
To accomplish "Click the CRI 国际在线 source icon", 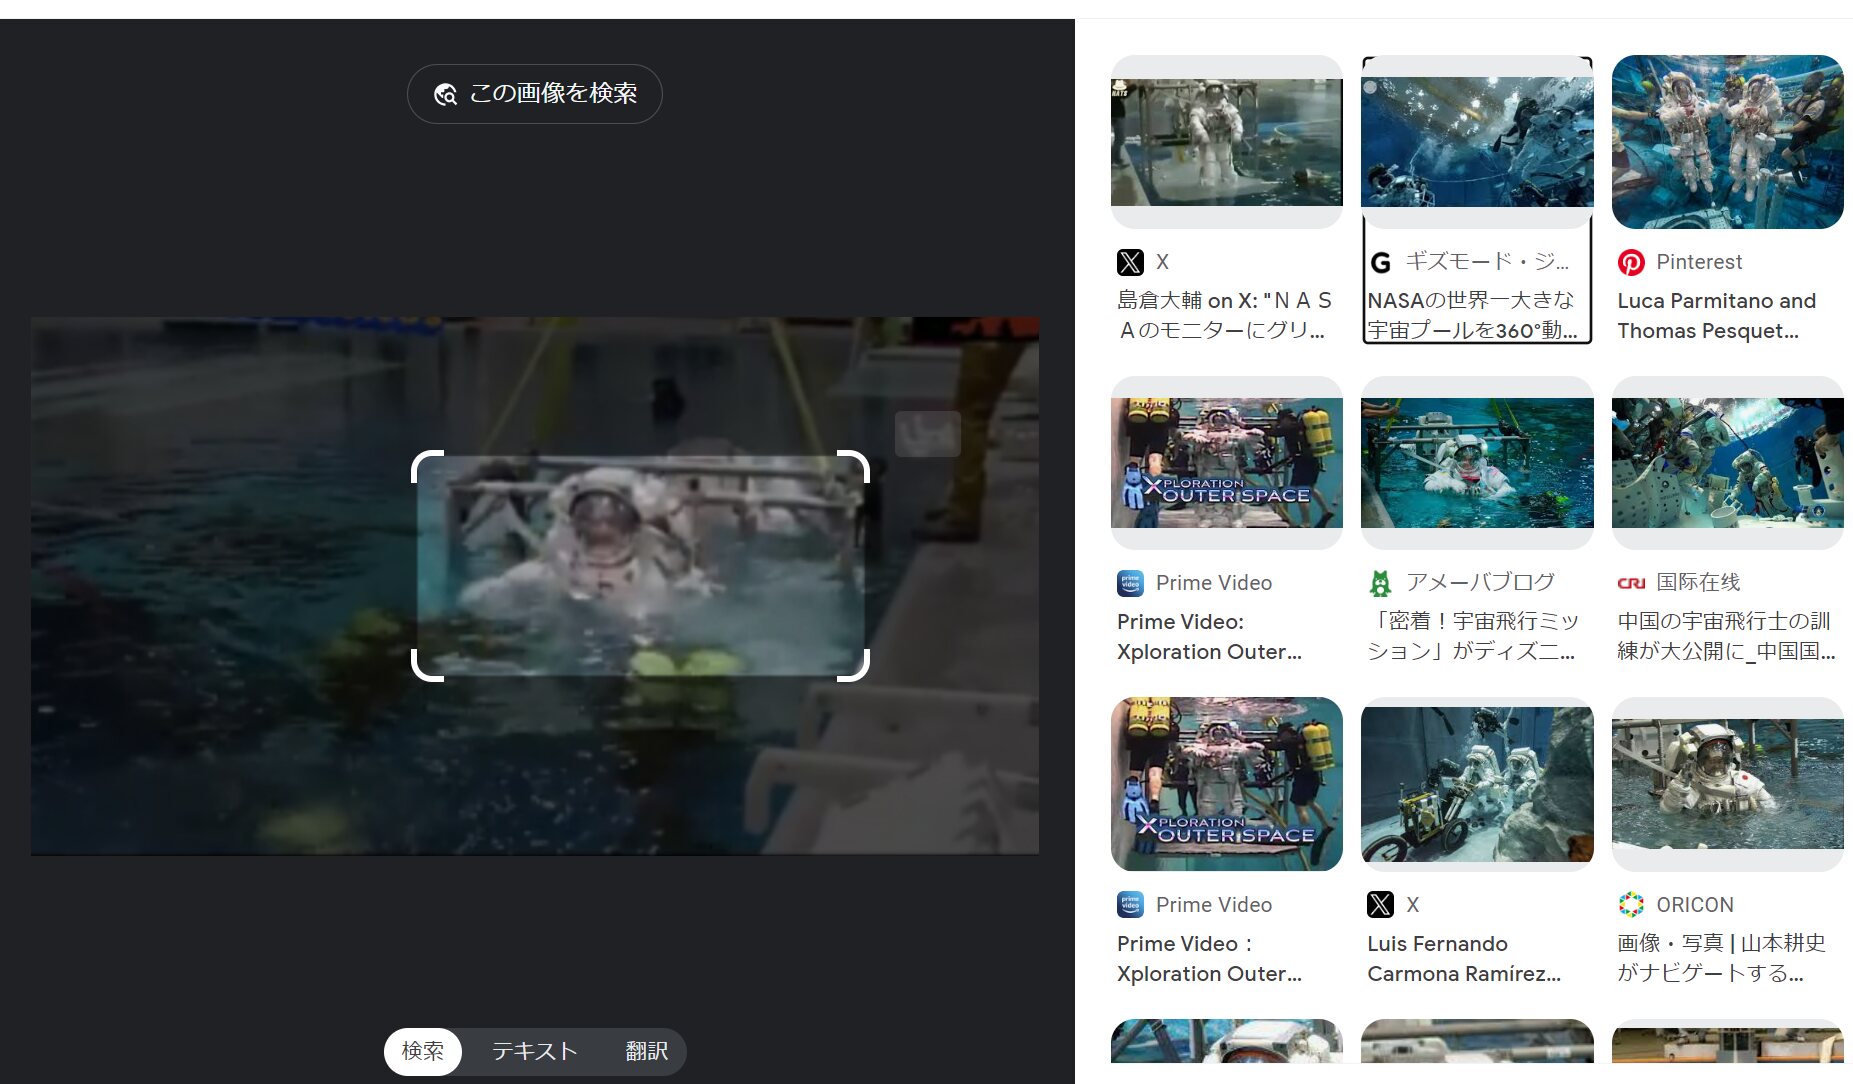I will pyautogui.click(x=1631, y=583).
